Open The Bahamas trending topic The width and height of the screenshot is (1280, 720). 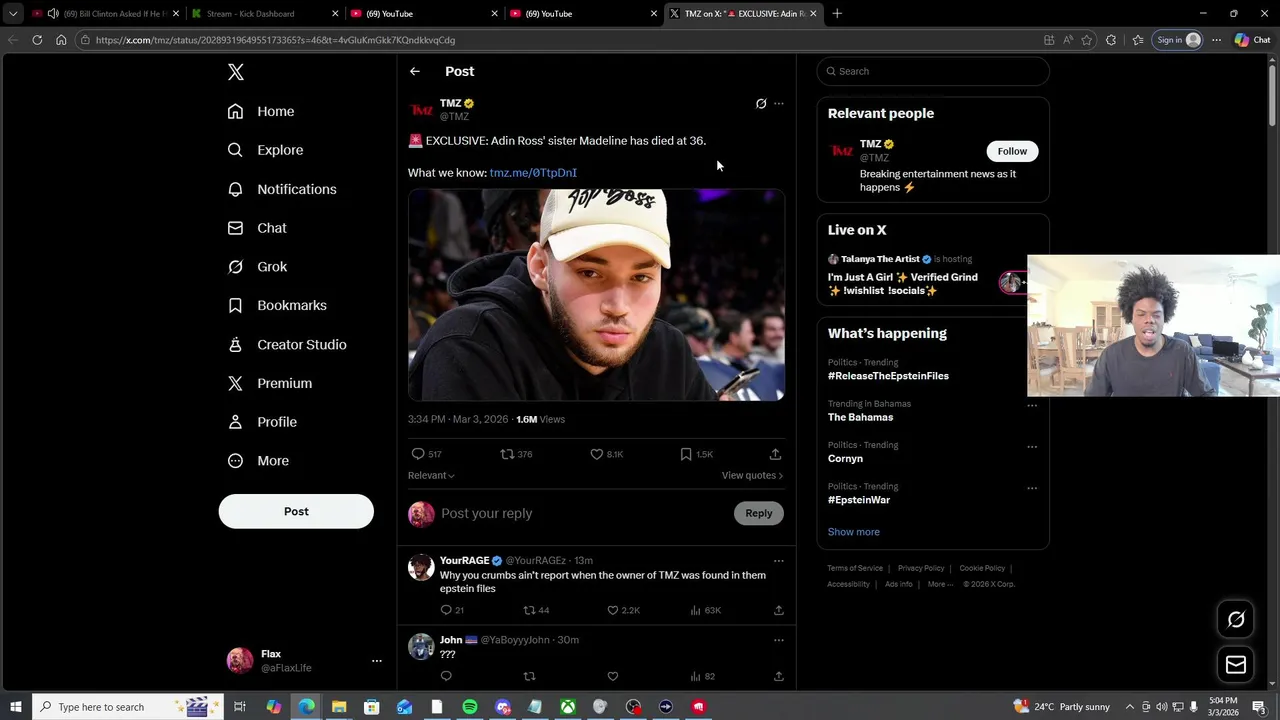860,417
